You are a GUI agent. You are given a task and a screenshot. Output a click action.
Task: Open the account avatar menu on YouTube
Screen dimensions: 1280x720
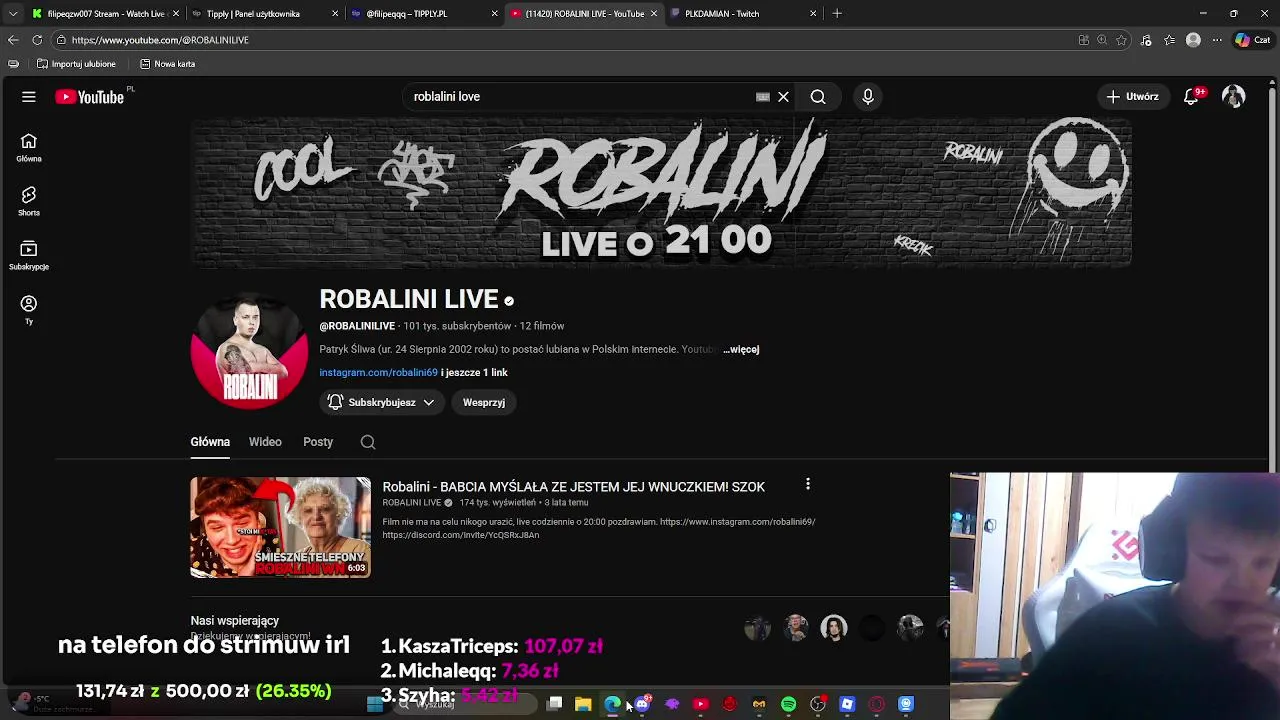coord(1234,97)
